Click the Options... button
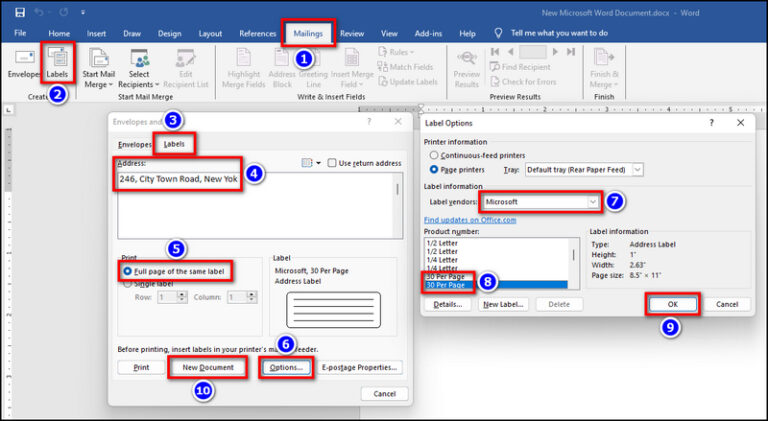 (286, 367)
